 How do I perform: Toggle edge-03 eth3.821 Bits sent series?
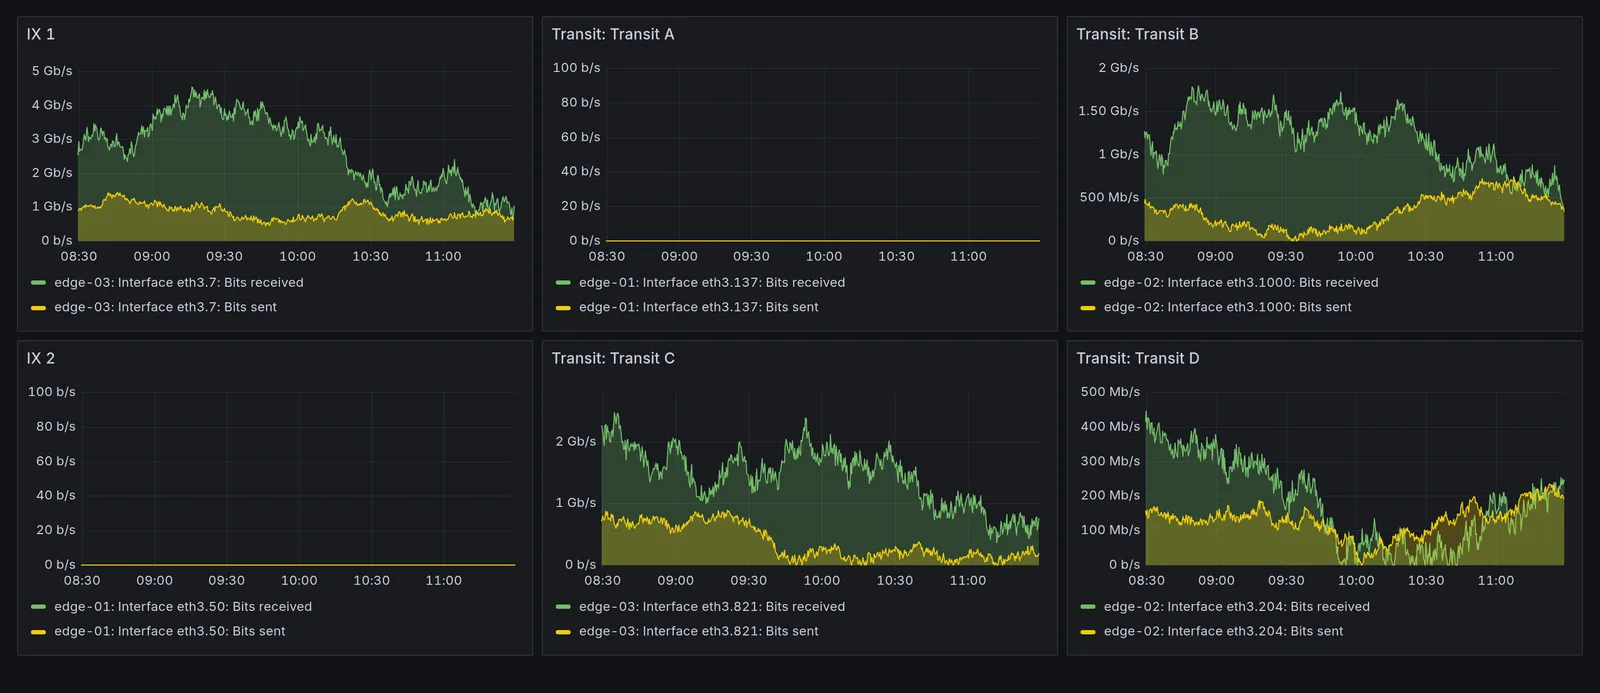[699, 631]
